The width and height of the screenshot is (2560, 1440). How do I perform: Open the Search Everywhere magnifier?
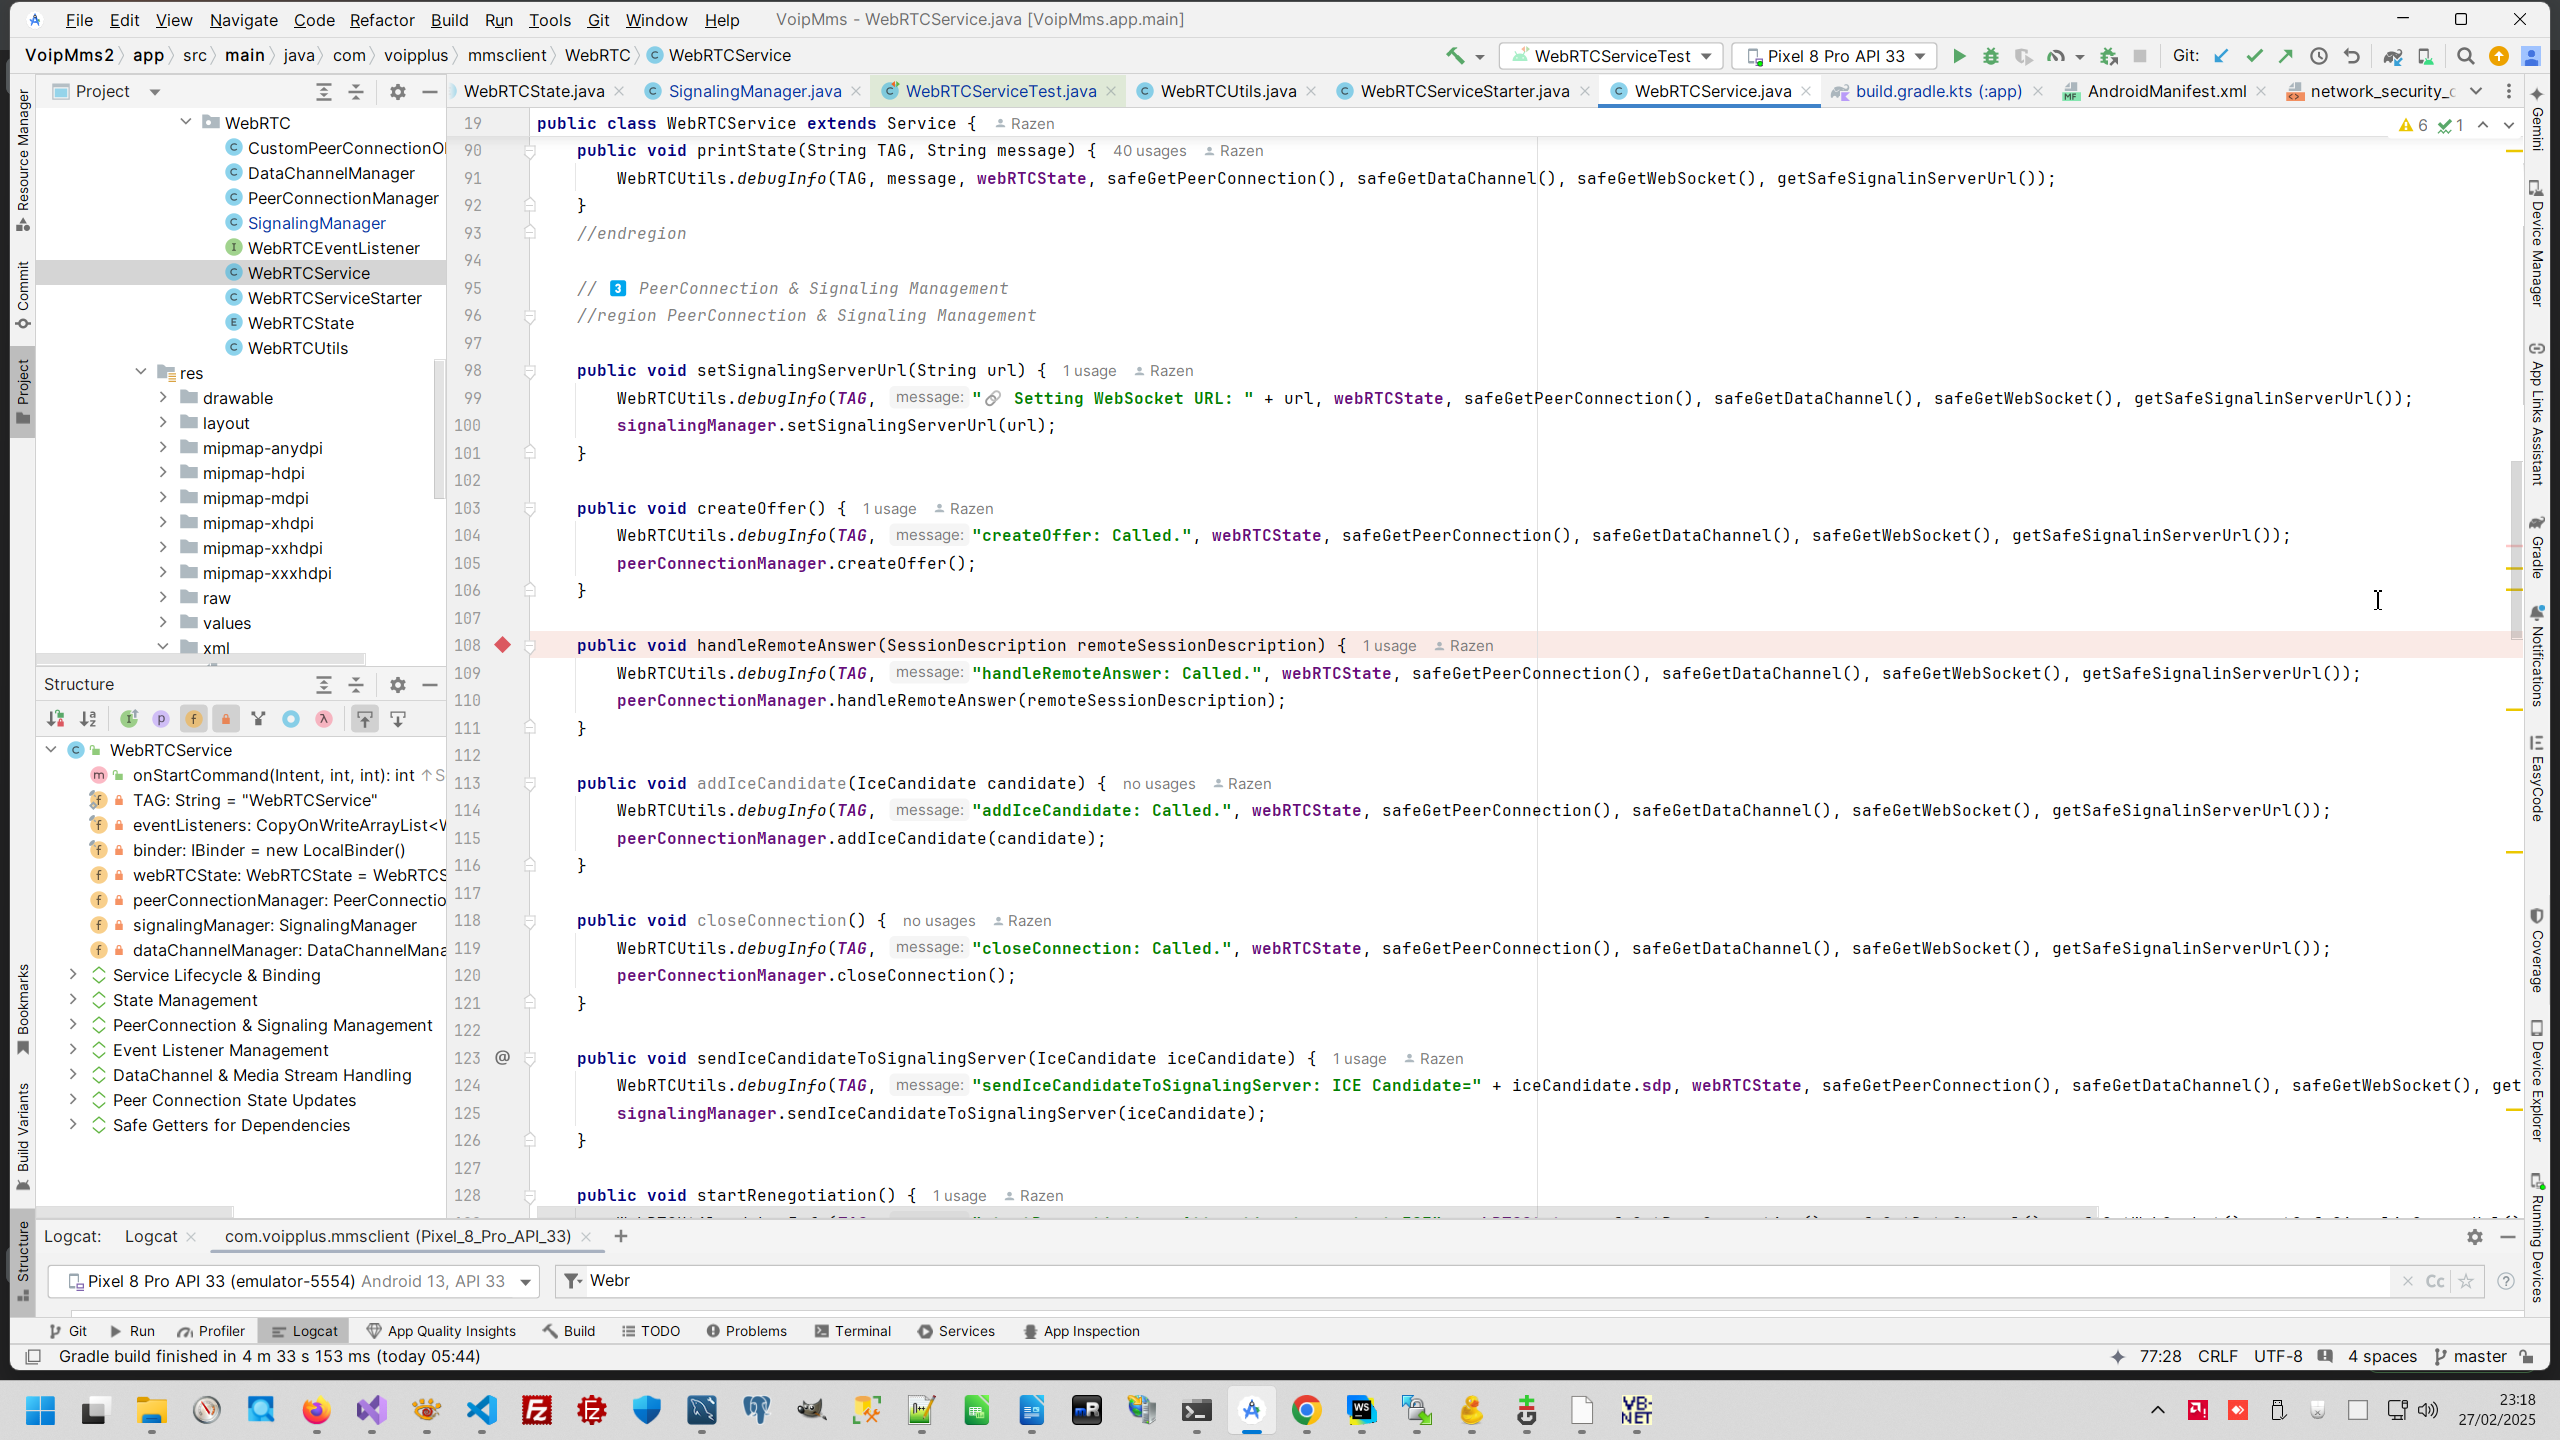click(2466, 56)
